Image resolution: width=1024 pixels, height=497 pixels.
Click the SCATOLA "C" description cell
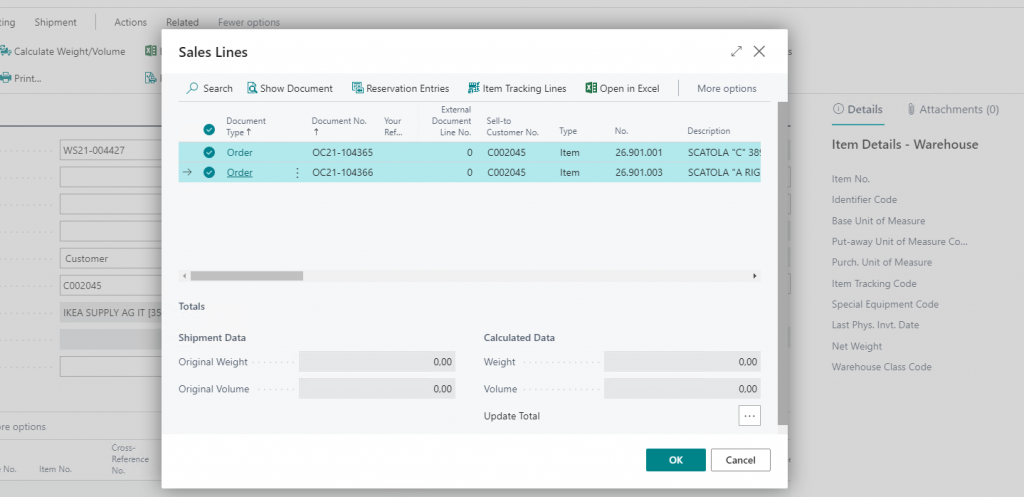724,152
